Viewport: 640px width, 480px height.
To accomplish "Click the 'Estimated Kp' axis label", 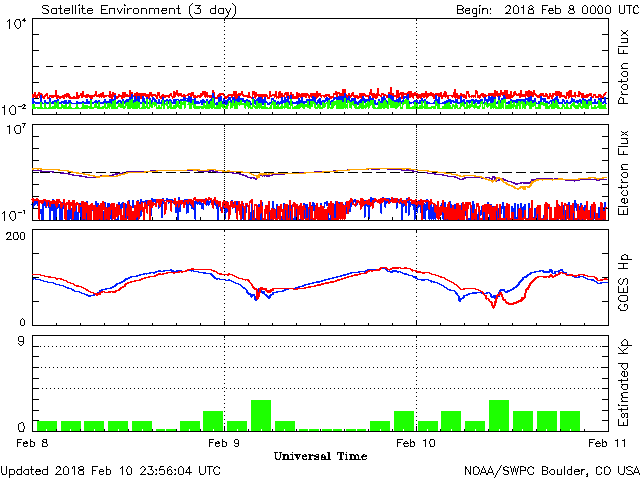I will [623, 383].
